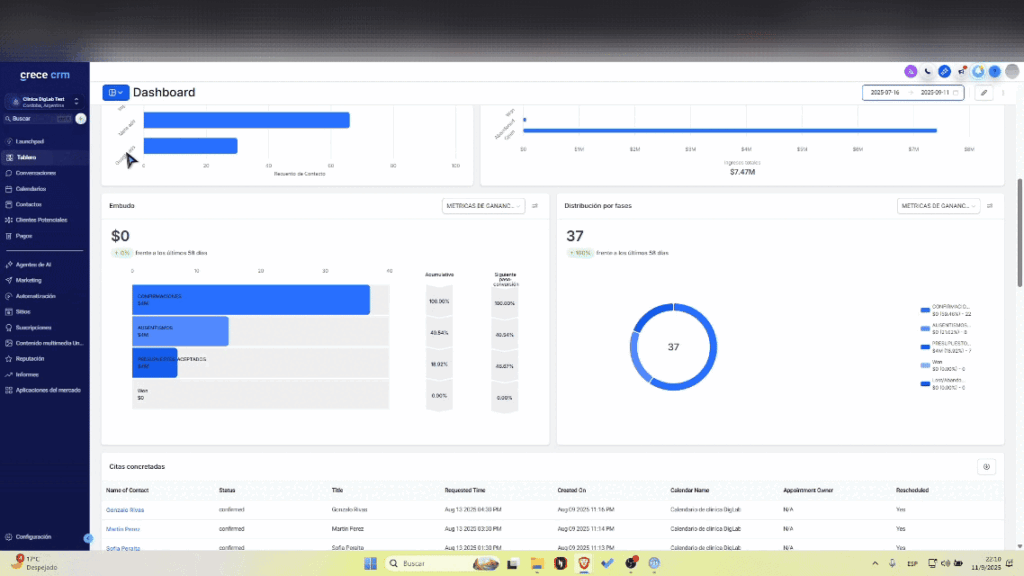
Task: Go to Calendarios in the sidebar
Action: 31,188
